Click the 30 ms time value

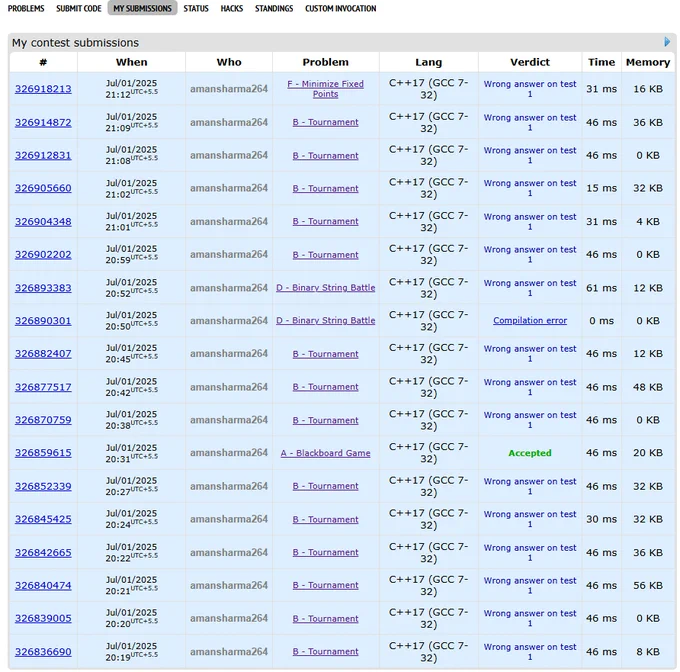click(602, 519)
